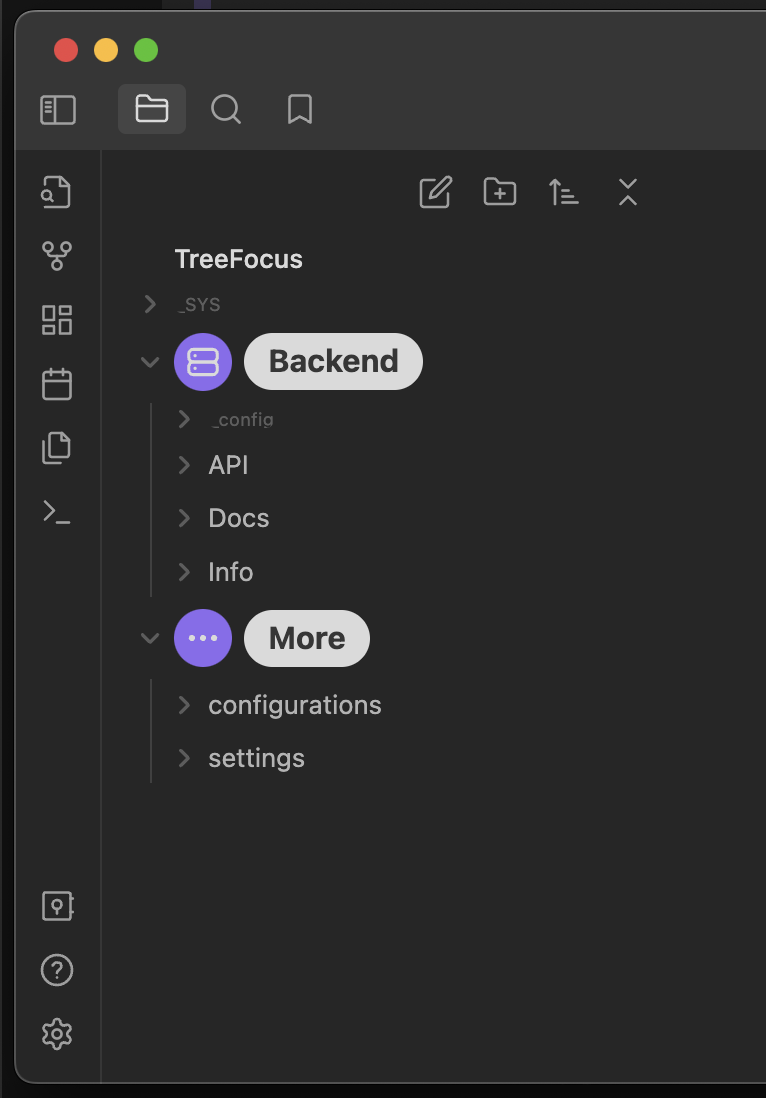Switch to the Search tab
The width and height of the screenshot is (766, 1098).
tap(226, 110)
